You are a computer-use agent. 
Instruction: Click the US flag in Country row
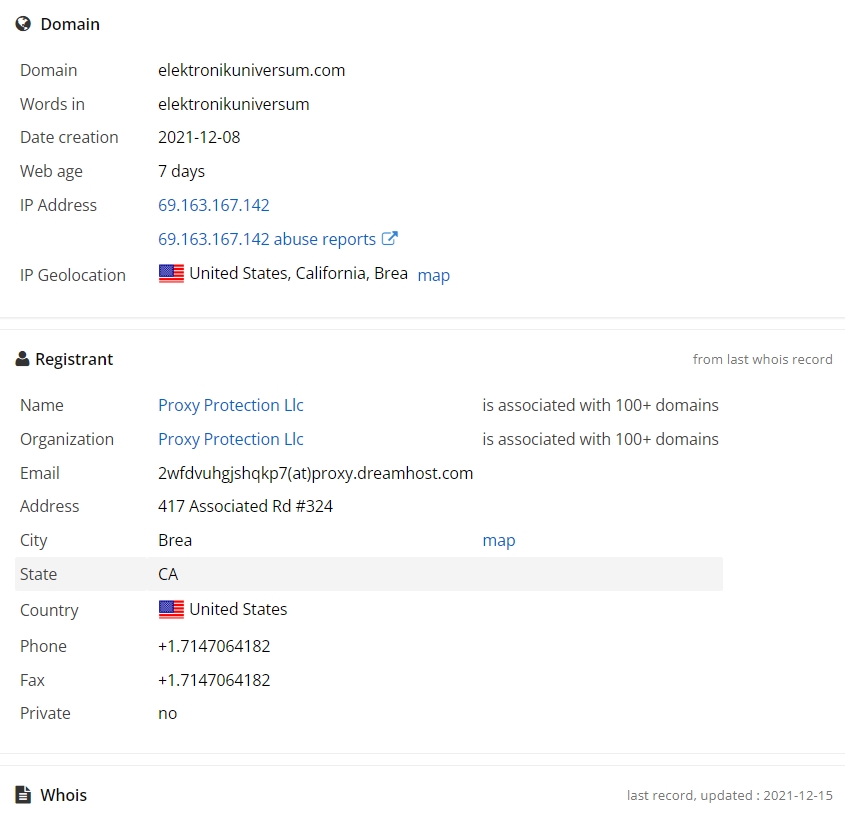[x=171, y=609]
